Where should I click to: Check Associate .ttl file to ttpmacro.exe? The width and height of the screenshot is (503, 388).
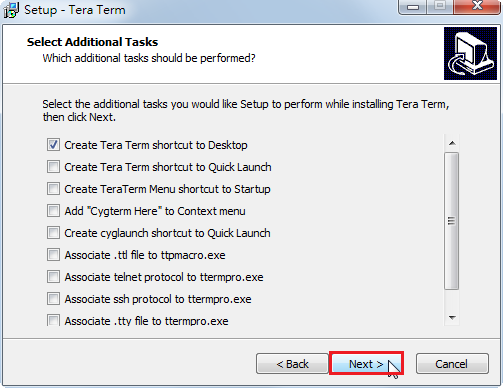tap(53, 255)
